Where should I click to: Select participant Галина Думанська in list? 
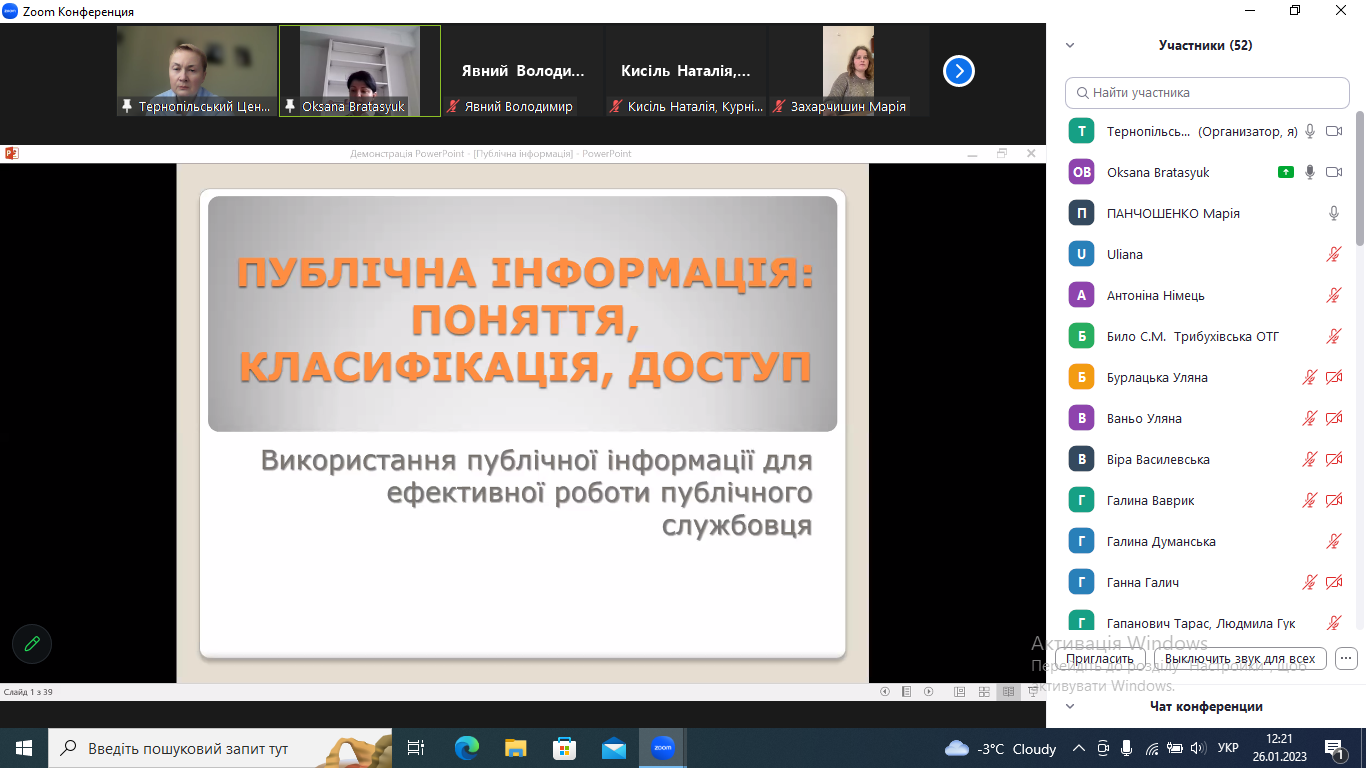[x=1161, y=541]
